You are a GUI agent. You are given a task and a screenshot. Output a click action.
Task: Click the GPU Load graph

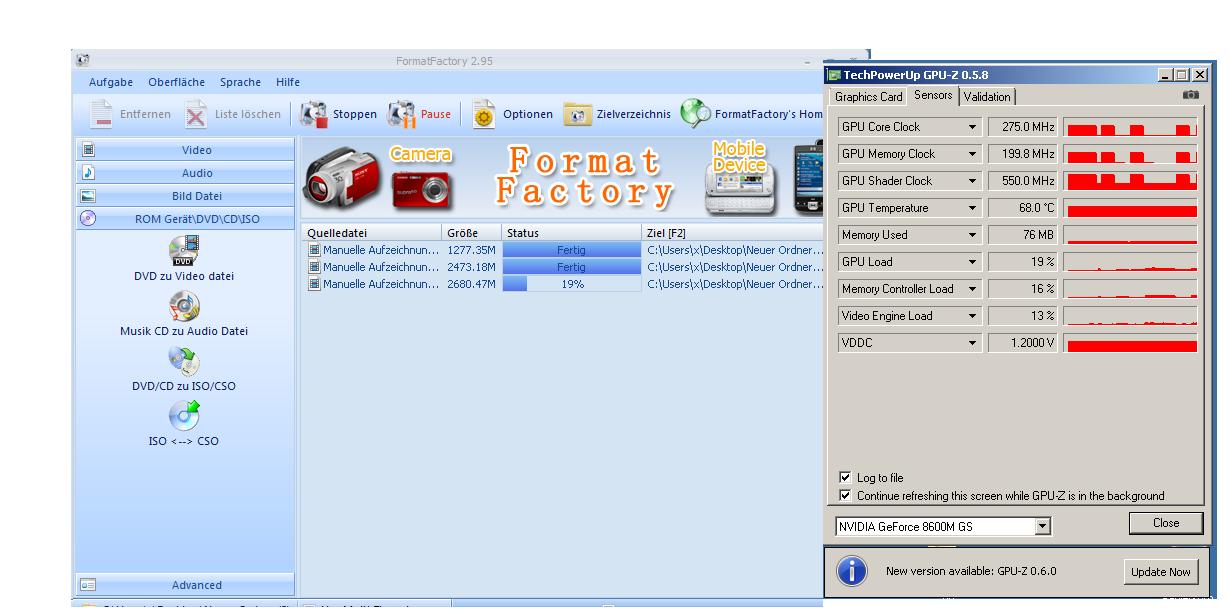tap(1131, 262)
